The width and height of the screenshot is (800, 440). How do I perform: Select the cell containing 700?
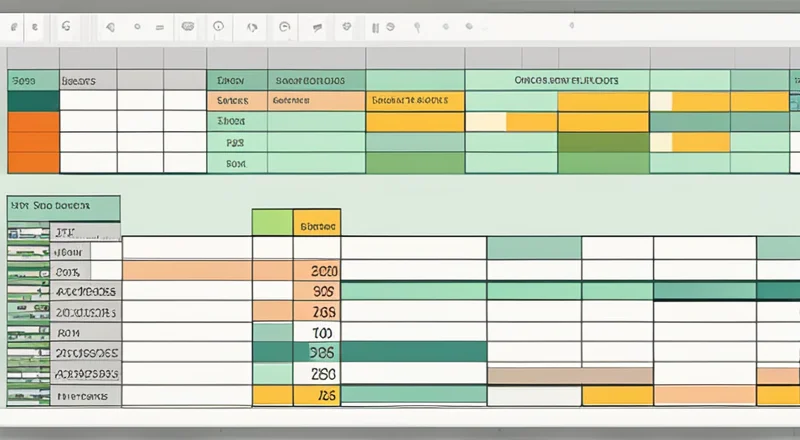(318, 332)
